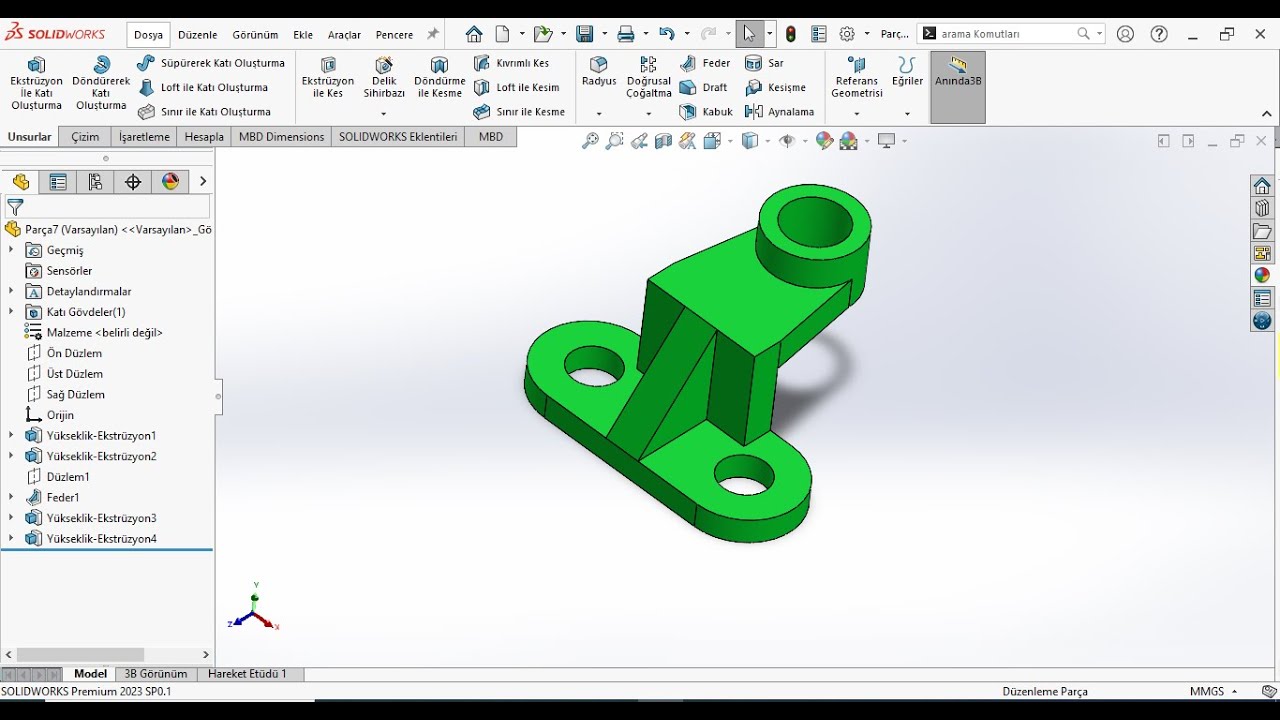The image size is (1280, 720).
Task: Open Delik Sihirbazı tool
Action: [384, 78]
